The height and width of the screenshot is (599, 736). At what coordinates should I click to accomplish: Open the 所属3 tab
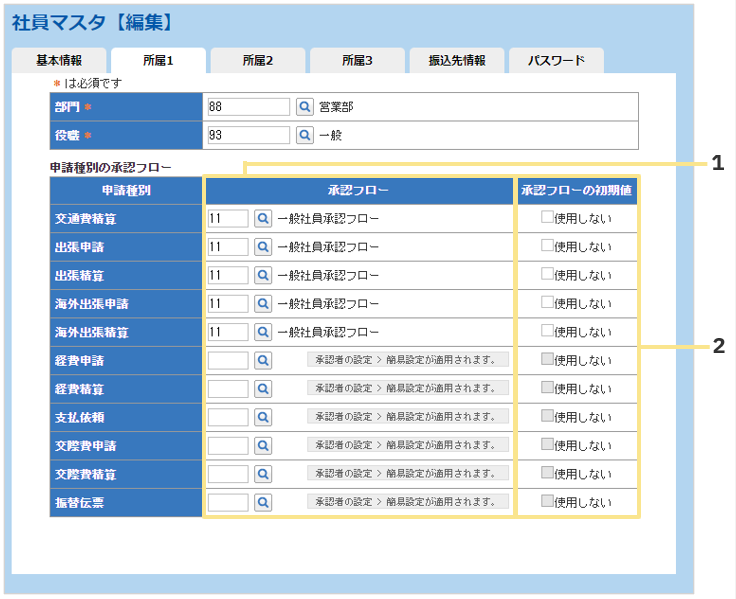tap(357, 61)
